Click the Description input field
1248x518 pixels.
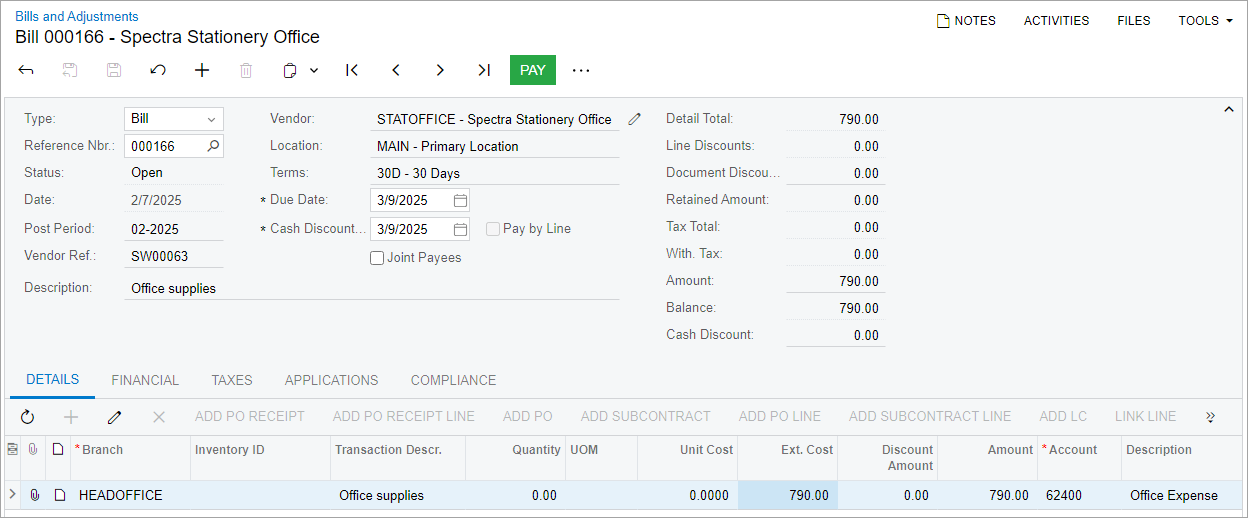click(374, 288)
